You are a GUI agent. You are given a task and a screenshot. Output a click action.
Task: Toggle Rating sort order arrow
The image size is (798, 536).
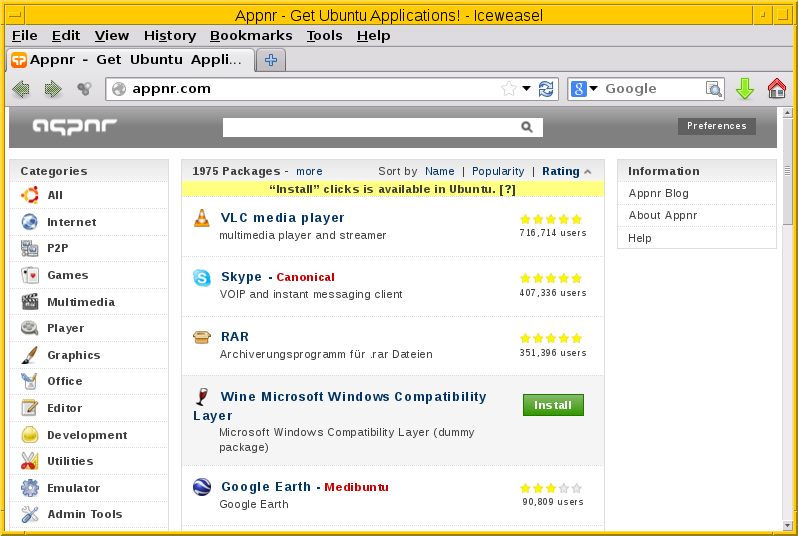pyautogui.click(x=588, y=172)
